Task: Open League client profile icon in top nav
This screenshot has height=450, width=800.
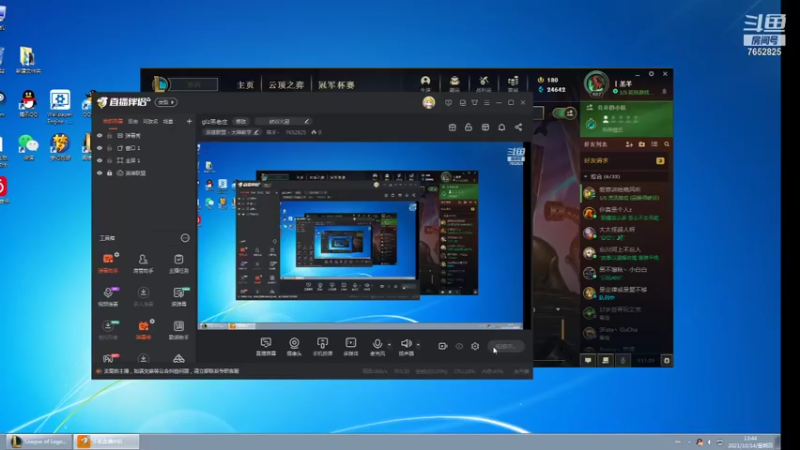Action: (x=425, y=83)
